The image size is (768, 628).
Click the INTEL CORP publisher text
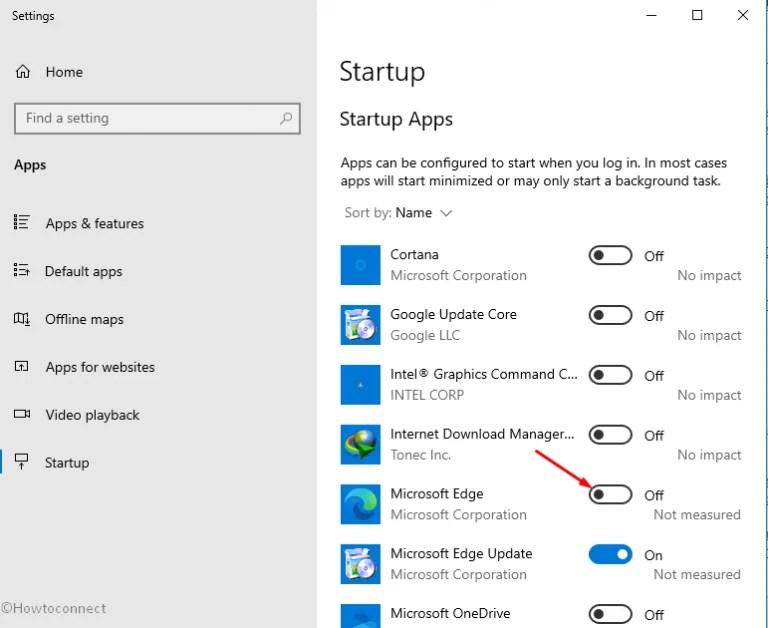click(427, 395)
